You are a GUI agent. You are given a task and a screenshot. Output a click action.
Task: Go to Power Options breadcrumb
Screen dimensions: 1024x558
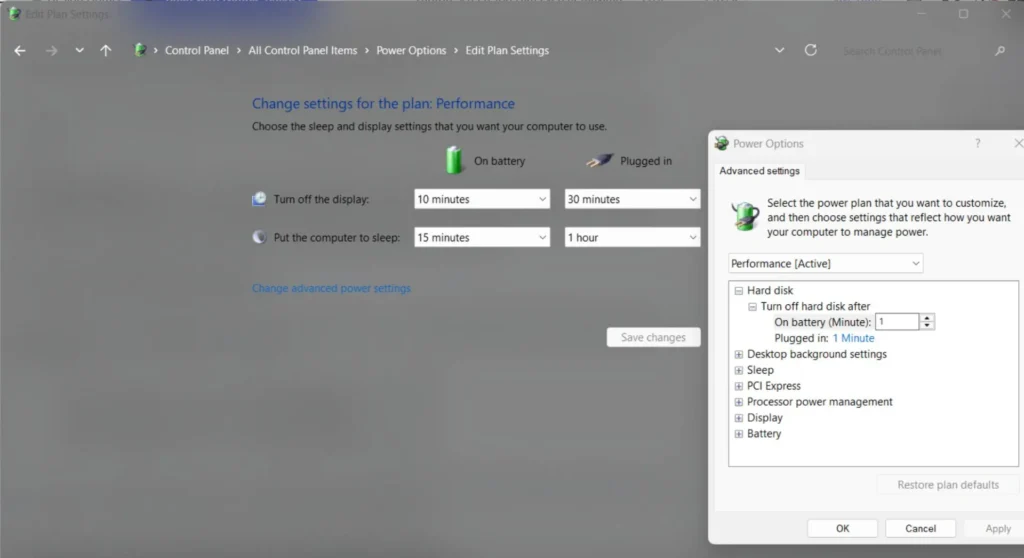[411, 50]
